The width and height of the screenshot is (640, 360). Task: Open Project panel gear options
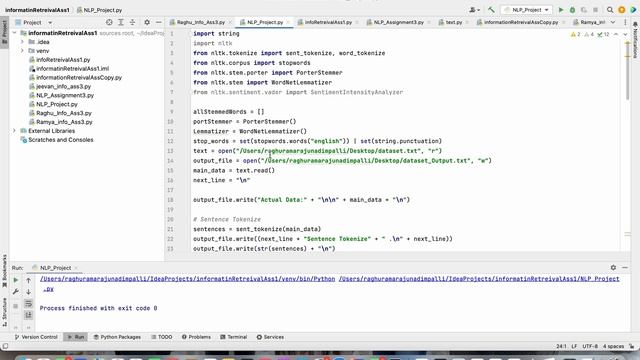147,22
